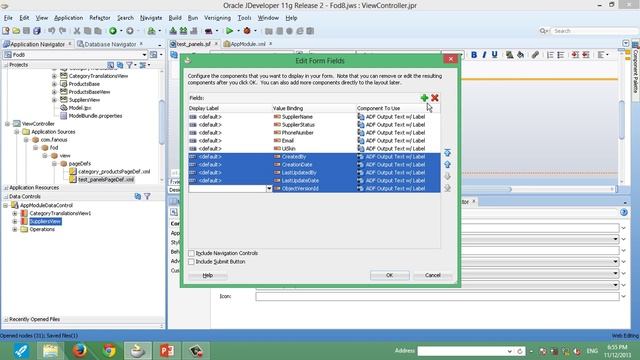
Task: Expand the CategoryTranslationsView1 node
Action: click(x=15, y=213)
